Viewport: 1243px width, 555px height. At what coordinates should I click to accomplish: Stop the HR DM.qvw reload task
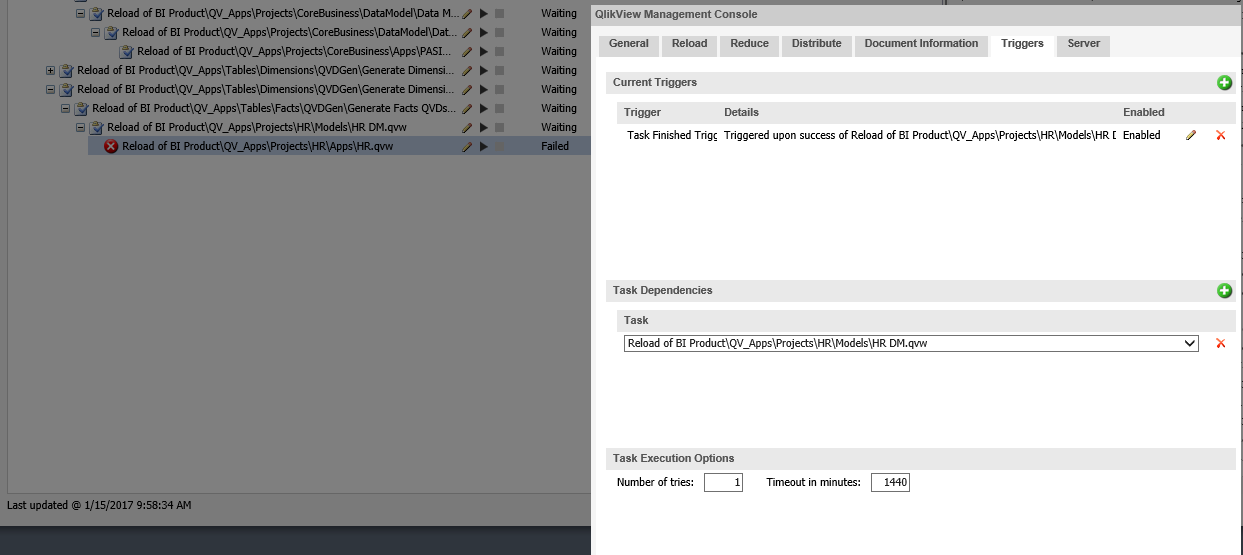500,127
